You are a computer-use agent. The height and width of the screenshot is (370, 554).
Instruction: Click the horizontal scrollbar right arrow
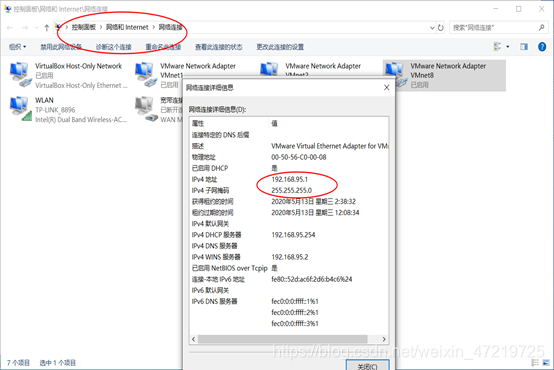(384, 339)
